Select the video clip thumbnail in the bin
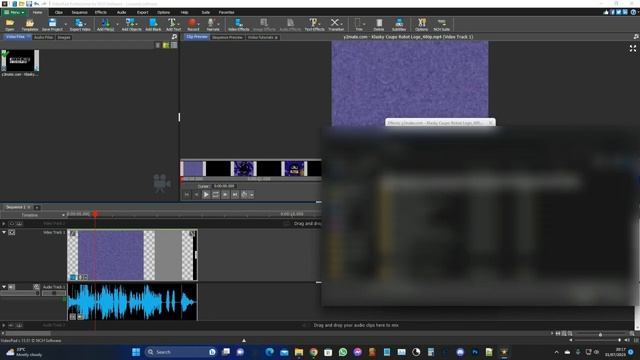640x360 pixels. click(20, 60)
